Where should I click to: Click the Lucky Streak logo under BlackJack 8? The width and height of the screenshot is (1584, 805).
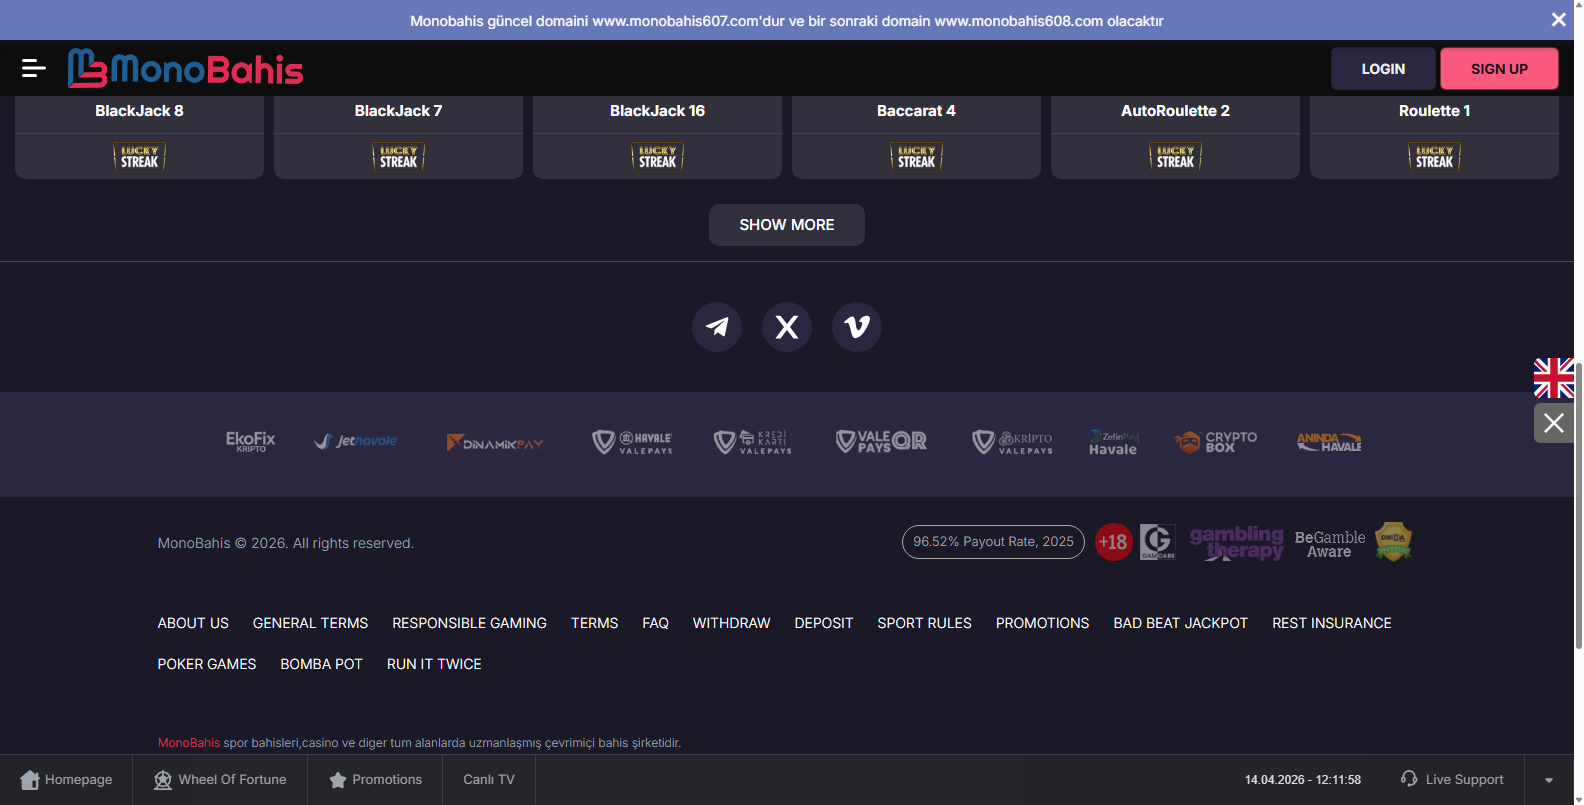pos(139,157)
